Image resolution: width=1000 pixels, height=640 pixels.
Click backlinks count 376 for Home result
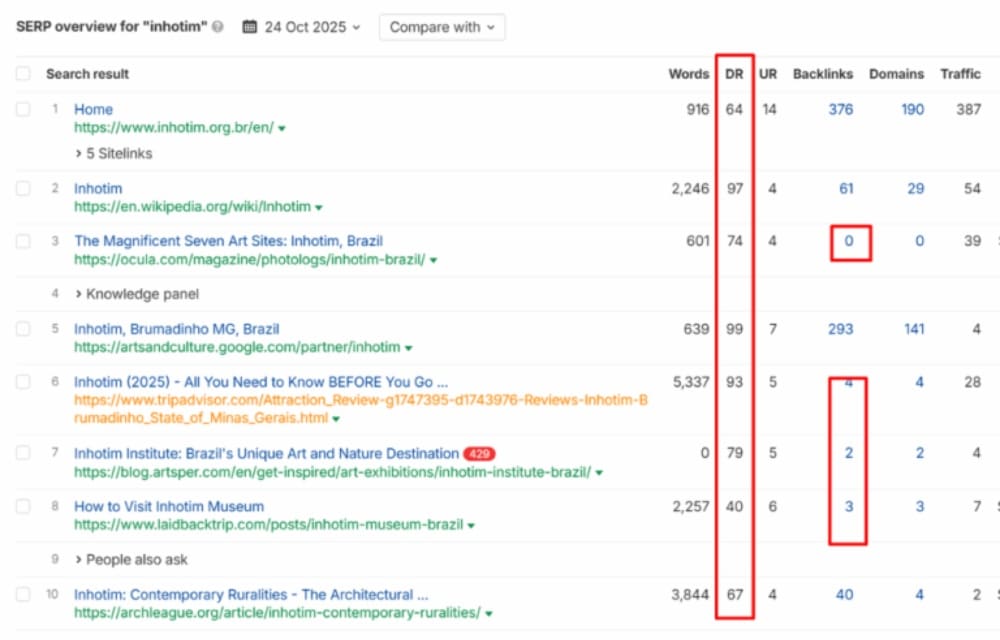[x=841, y=110]
